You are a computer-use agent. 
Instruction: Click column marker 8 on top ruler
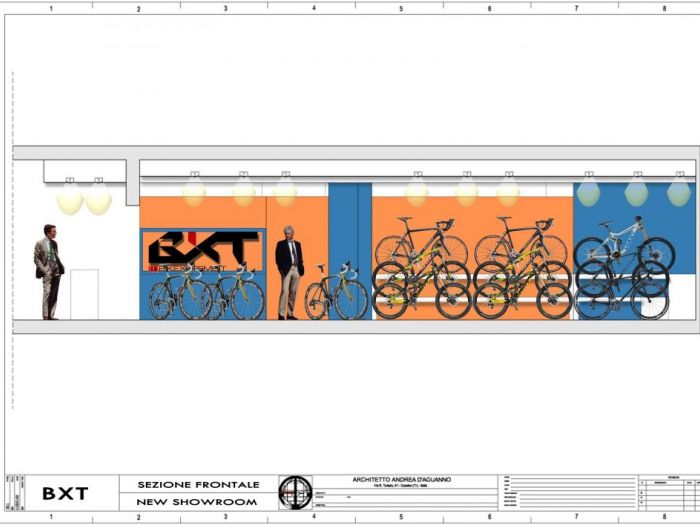pos(664,8)
